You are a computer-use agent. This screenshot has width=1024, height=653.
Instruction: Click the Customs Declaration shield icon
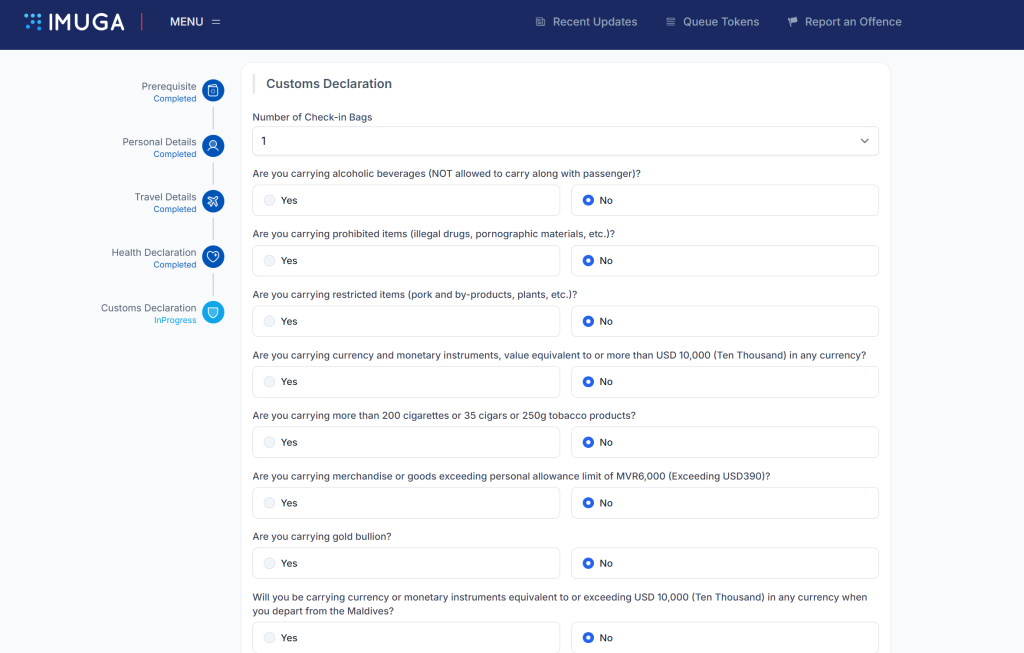[213, 312]
